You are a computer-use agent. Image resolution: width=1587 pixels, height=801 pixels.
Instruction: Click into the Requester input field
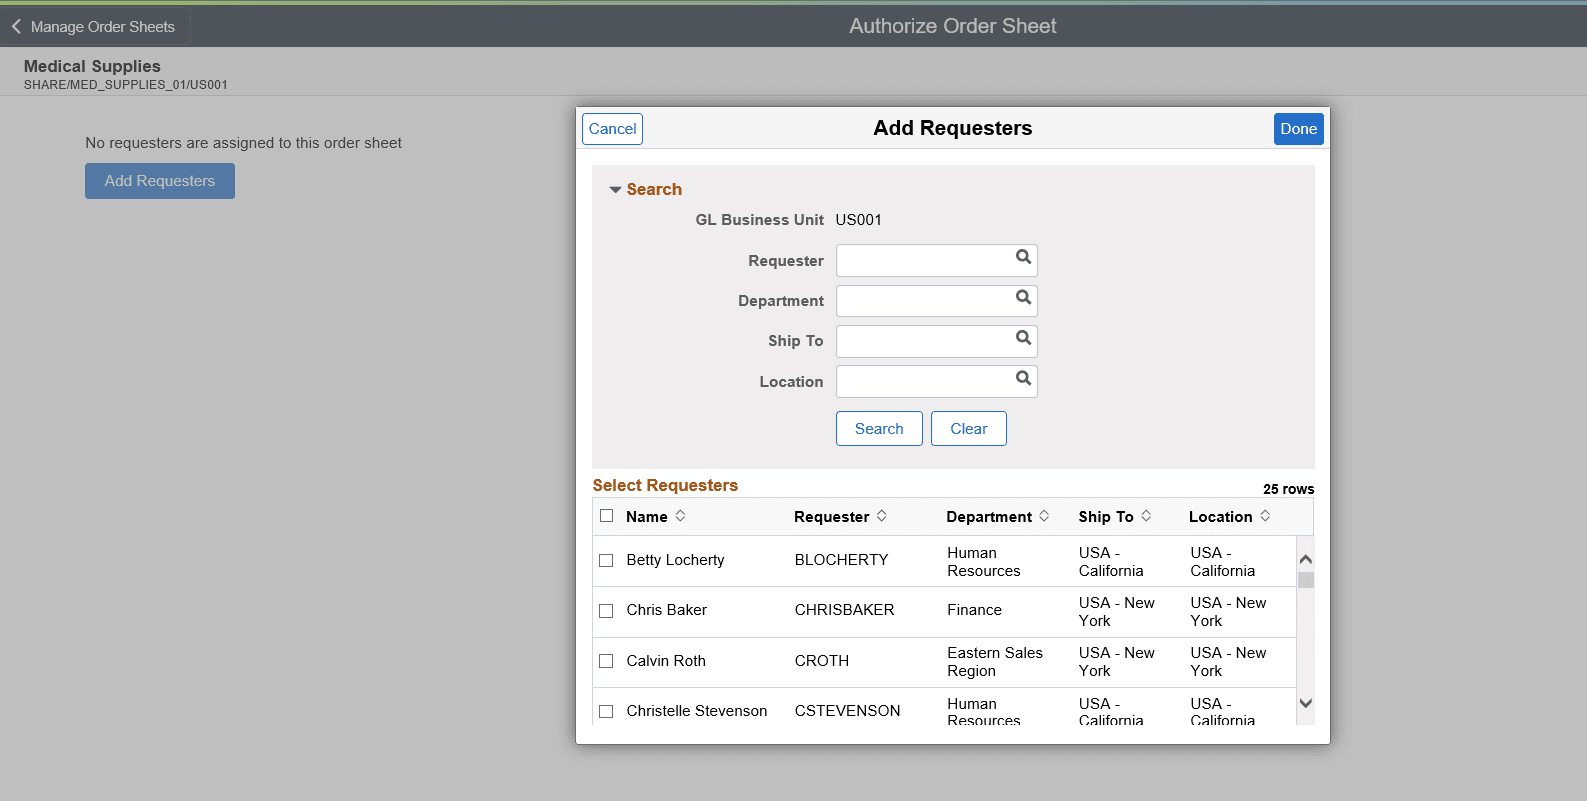936,261
